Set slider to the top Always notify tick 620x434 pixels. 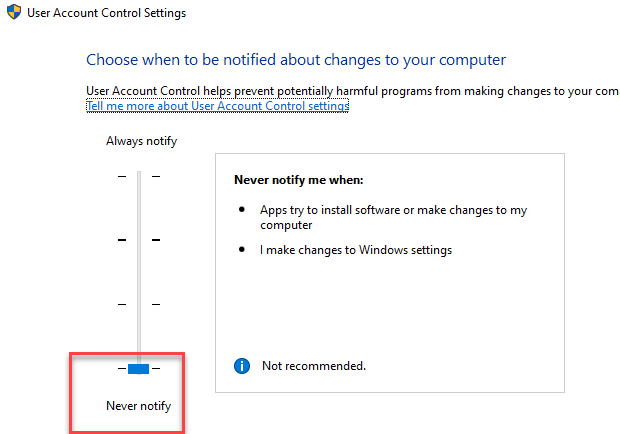139,176
